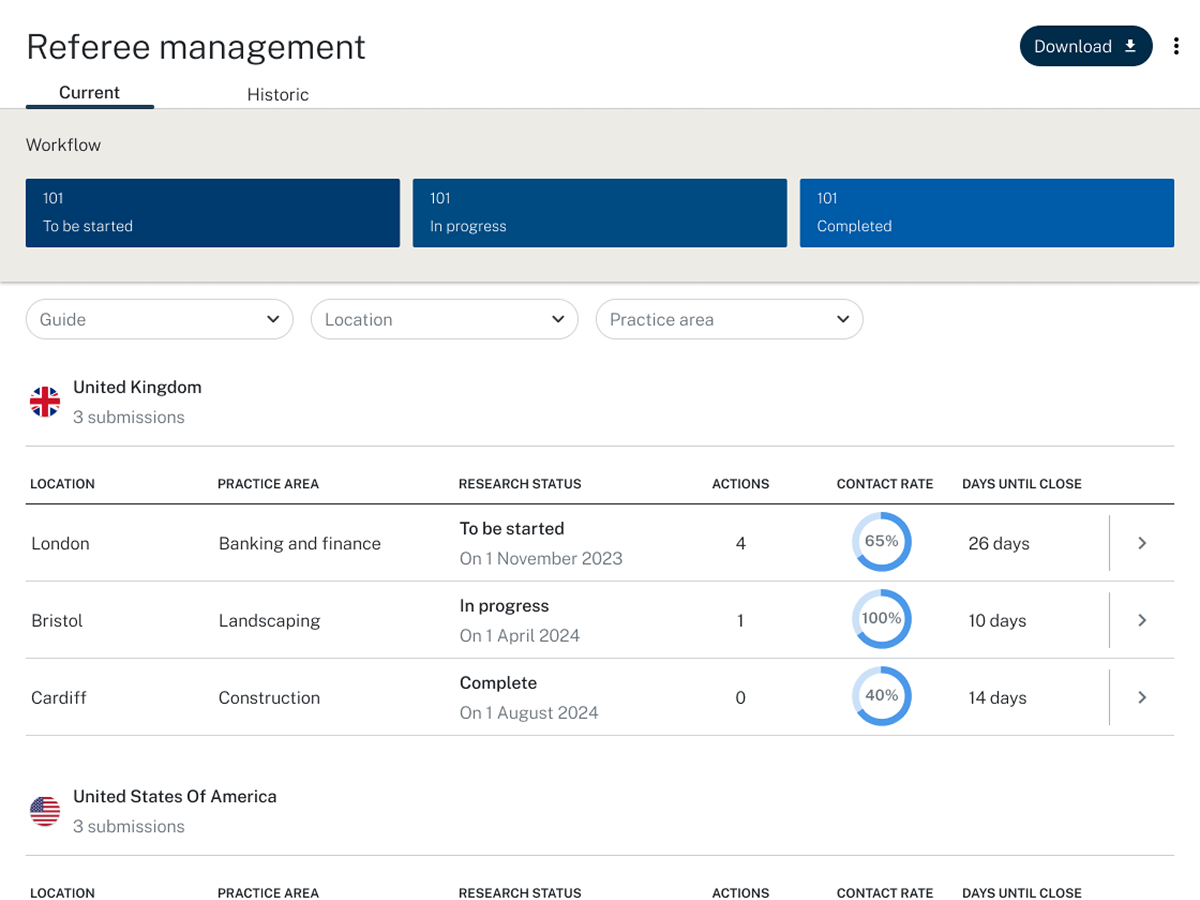Image resolution: width=1200 pixels, height=900 pixels.
Task: Switch to the Historic tab
Action: point(278,94)
